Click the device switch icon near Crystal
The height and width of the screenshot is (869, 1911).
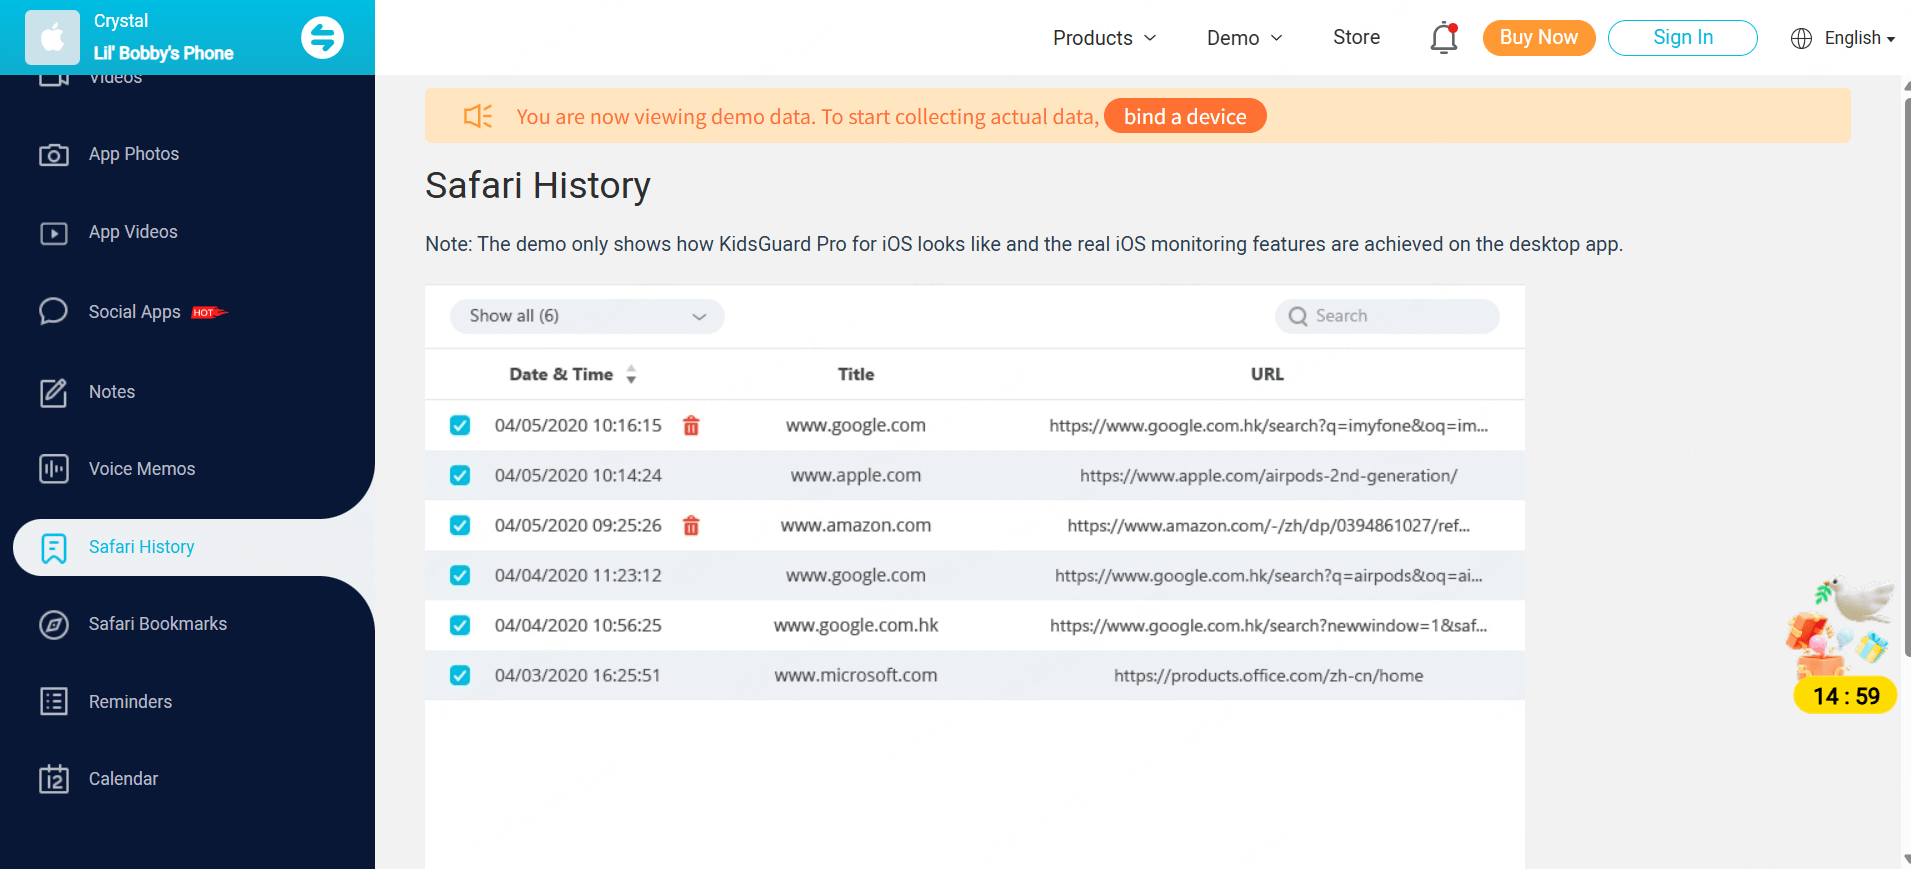tap(322, 38)
